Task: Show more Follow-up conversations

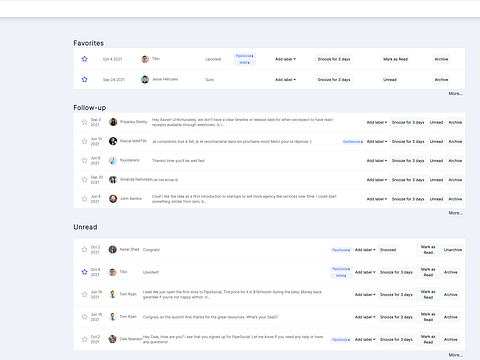Action: (455, 213)
